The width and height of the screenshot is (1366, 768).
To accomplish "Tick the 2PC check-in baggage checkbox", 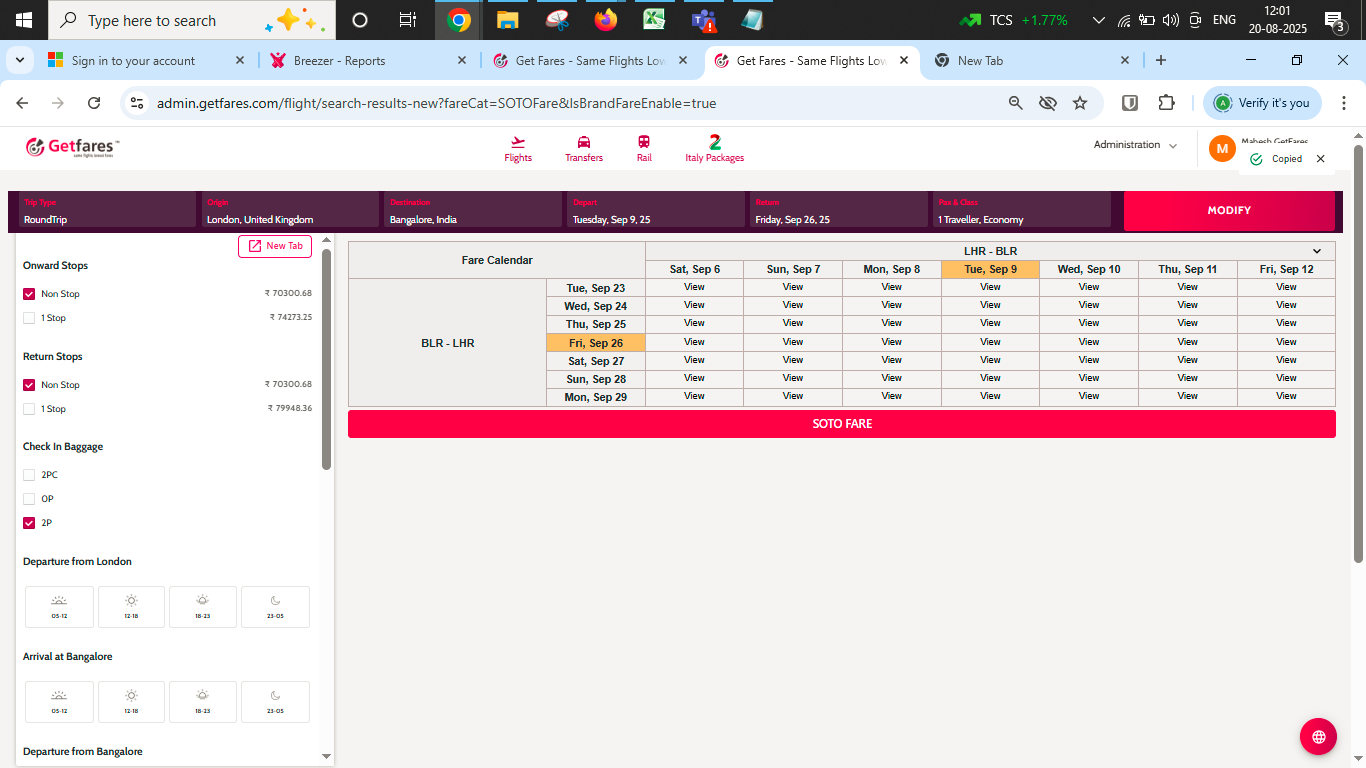I will click(29, 475).
